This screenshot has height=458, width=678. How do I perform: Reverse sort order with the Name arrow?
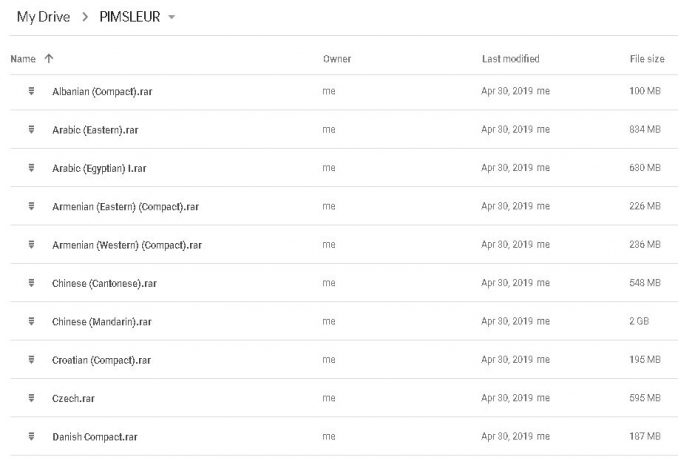[x=49, y=59]
